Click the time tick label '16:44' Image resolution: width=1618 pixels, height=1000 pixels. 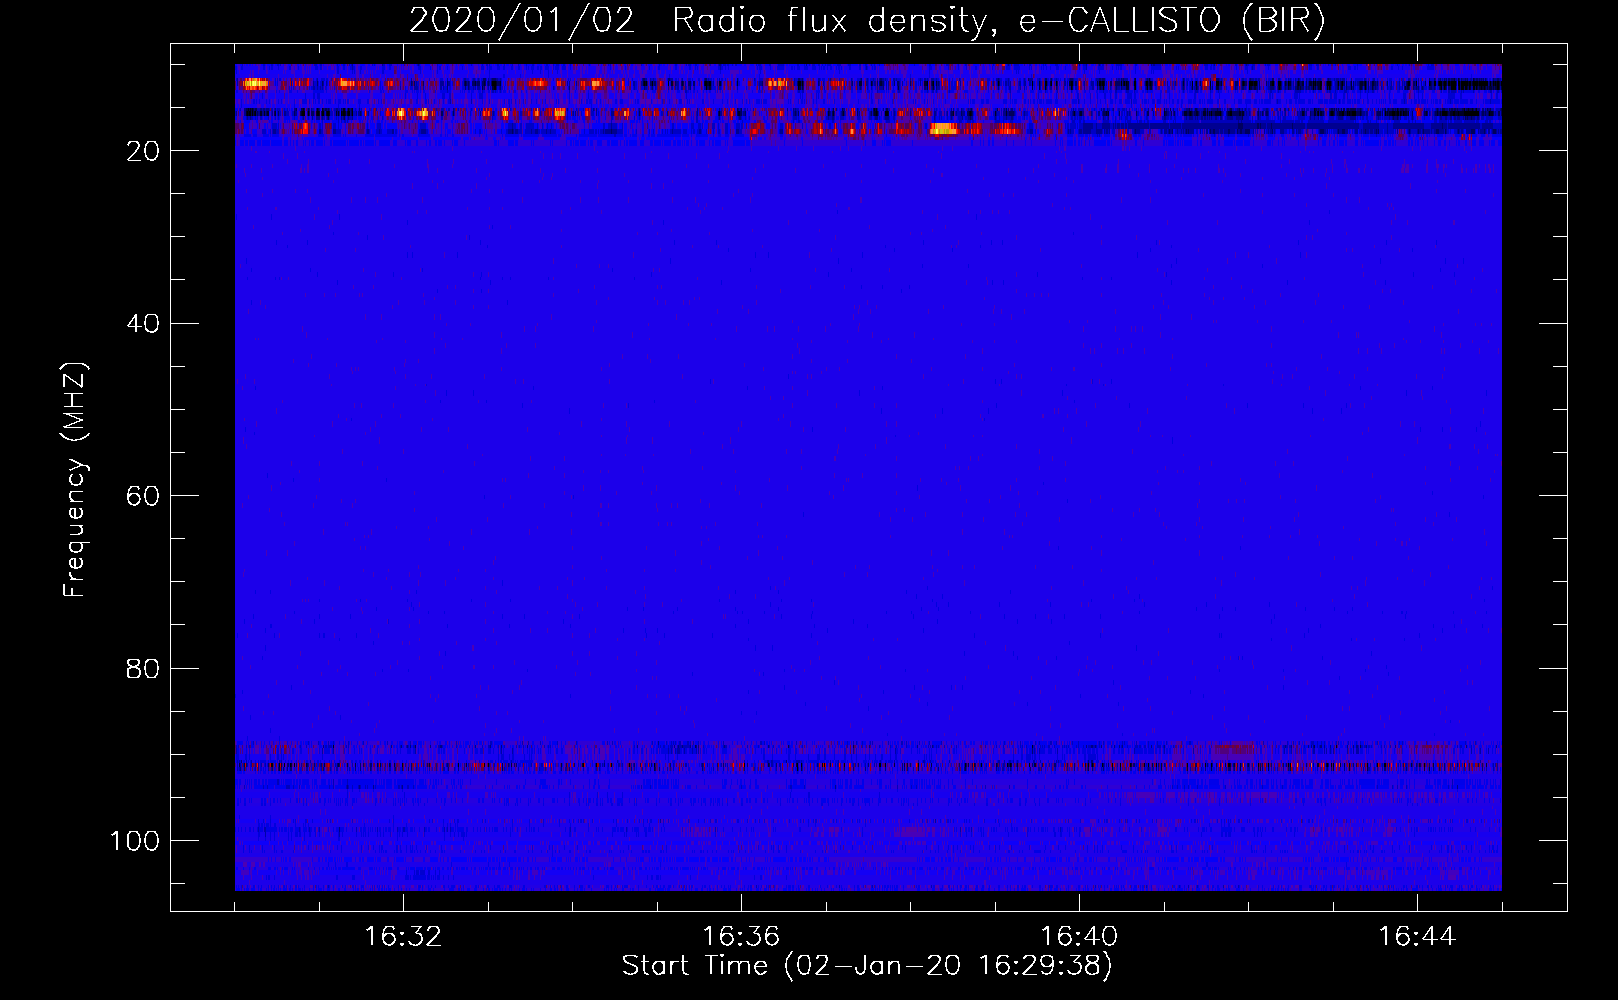point(1417,937)
